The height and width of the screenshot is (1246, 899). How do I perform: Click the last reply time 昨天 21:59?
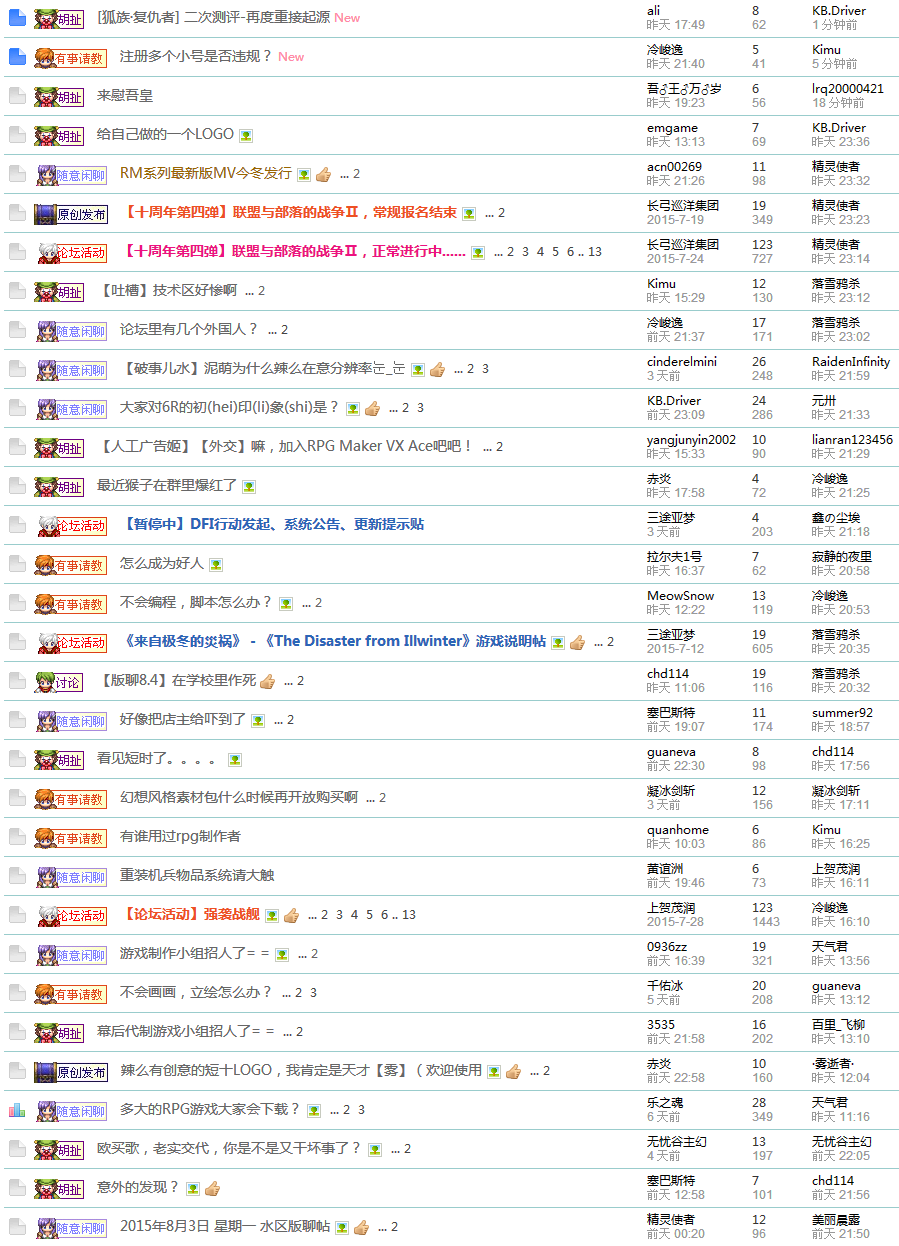841,376
